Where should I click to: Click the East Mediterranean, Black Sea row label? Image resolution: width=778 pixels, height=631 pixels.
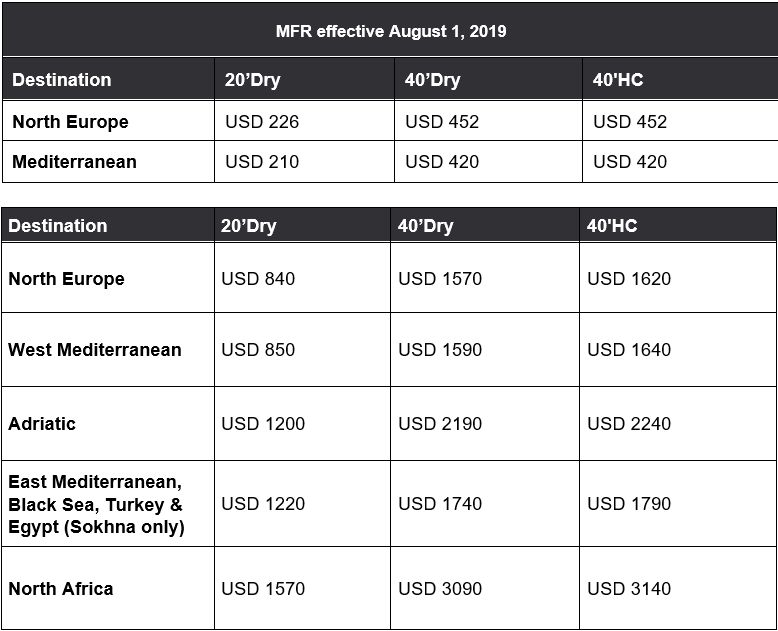96,504
